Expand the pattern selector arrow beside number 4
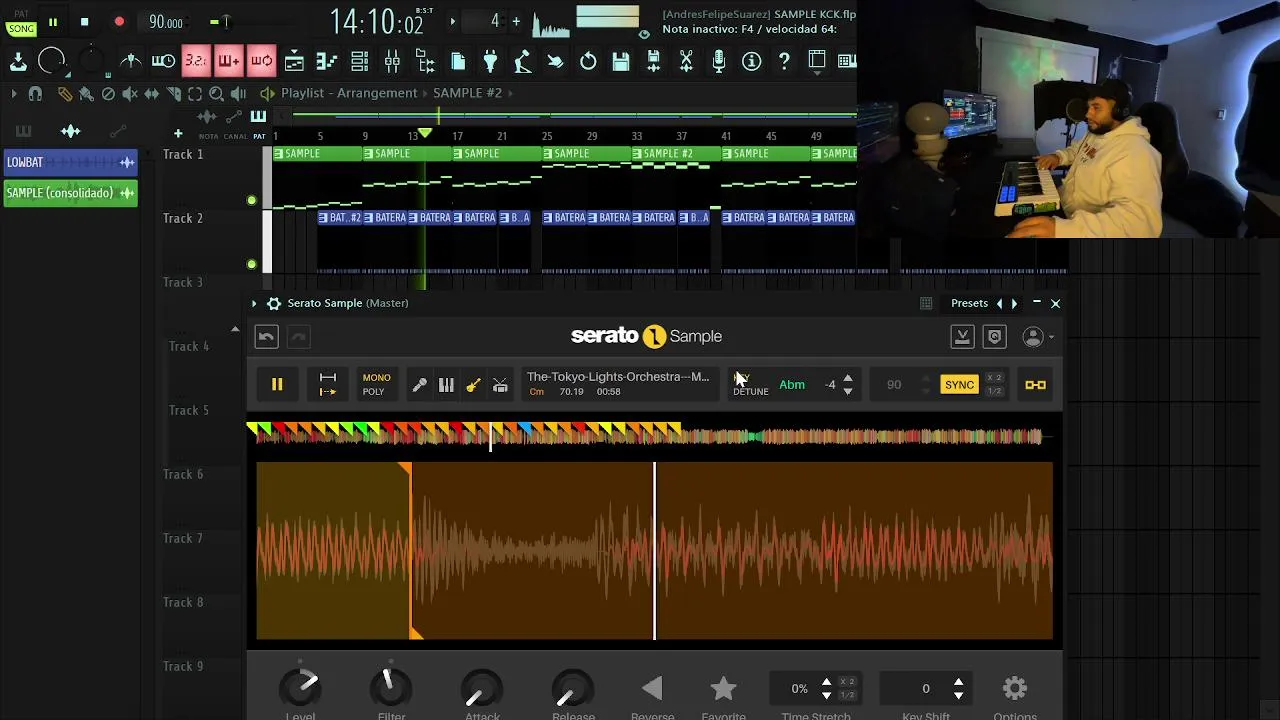 tap(453, 21)
